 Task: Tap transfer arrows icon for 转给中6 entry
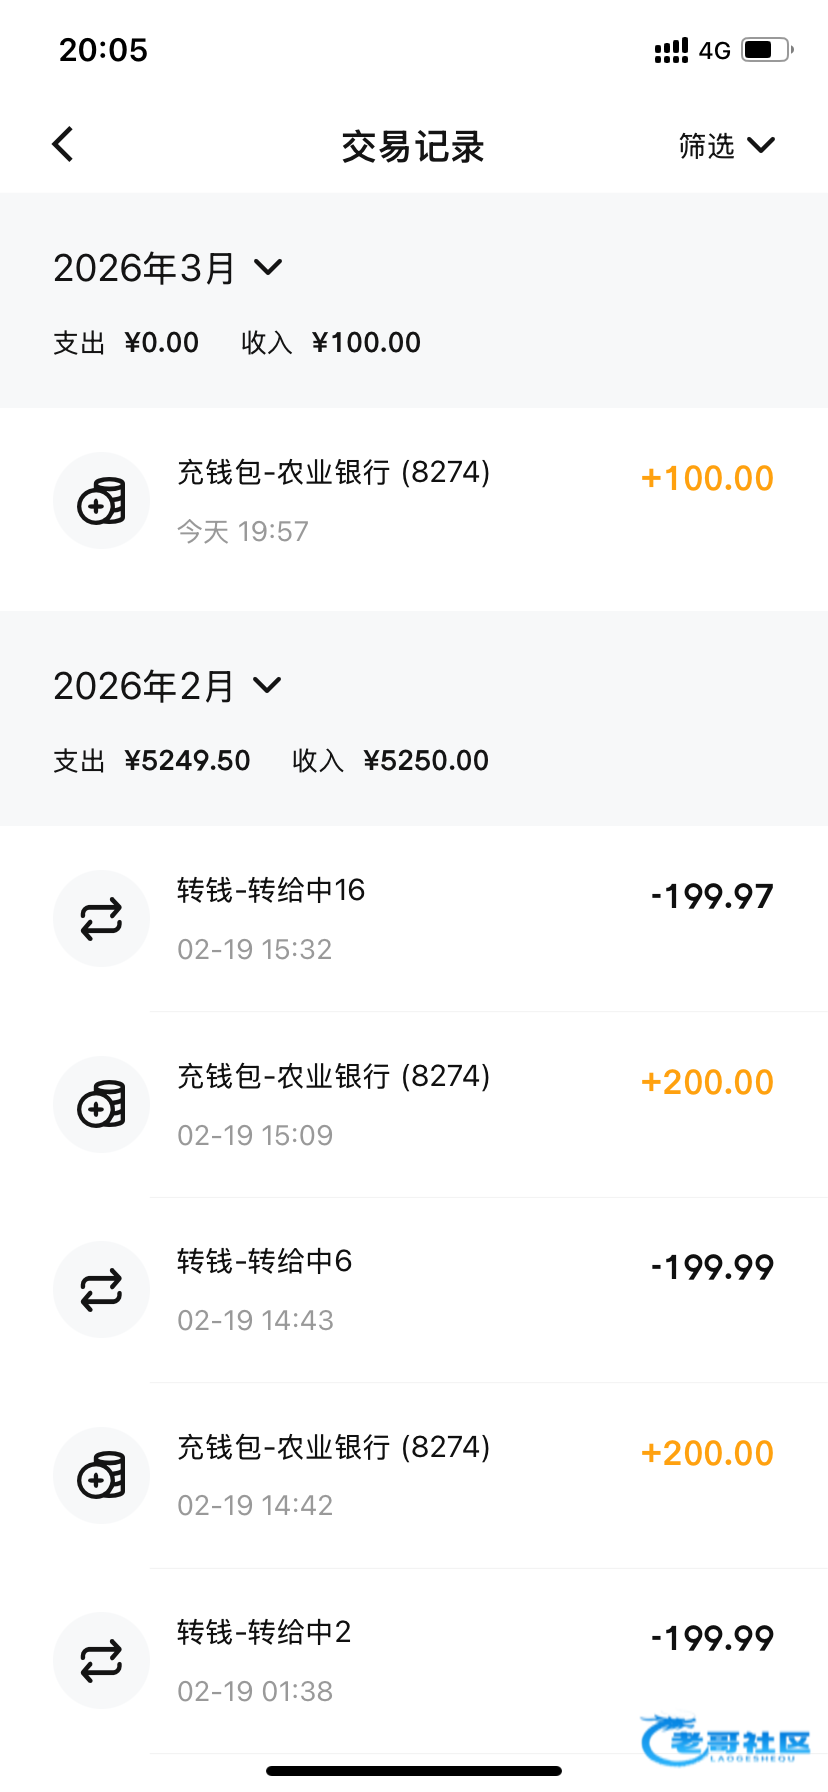click(101, 1290)
